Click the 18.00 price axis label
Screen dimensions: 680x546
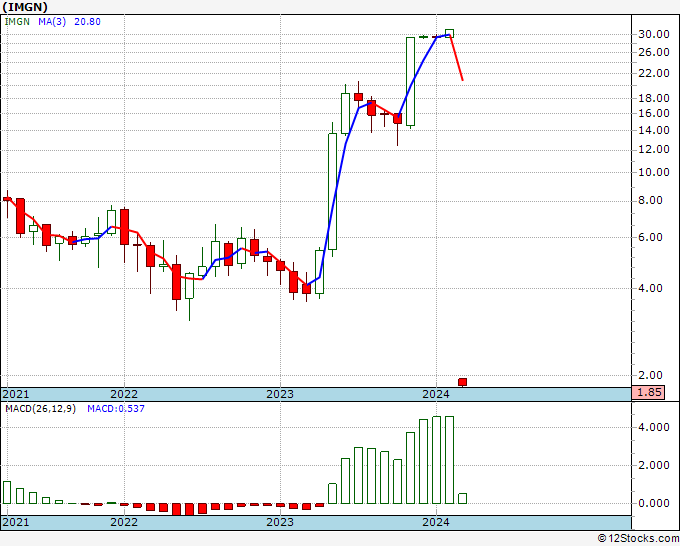click(x=654, y=98)
